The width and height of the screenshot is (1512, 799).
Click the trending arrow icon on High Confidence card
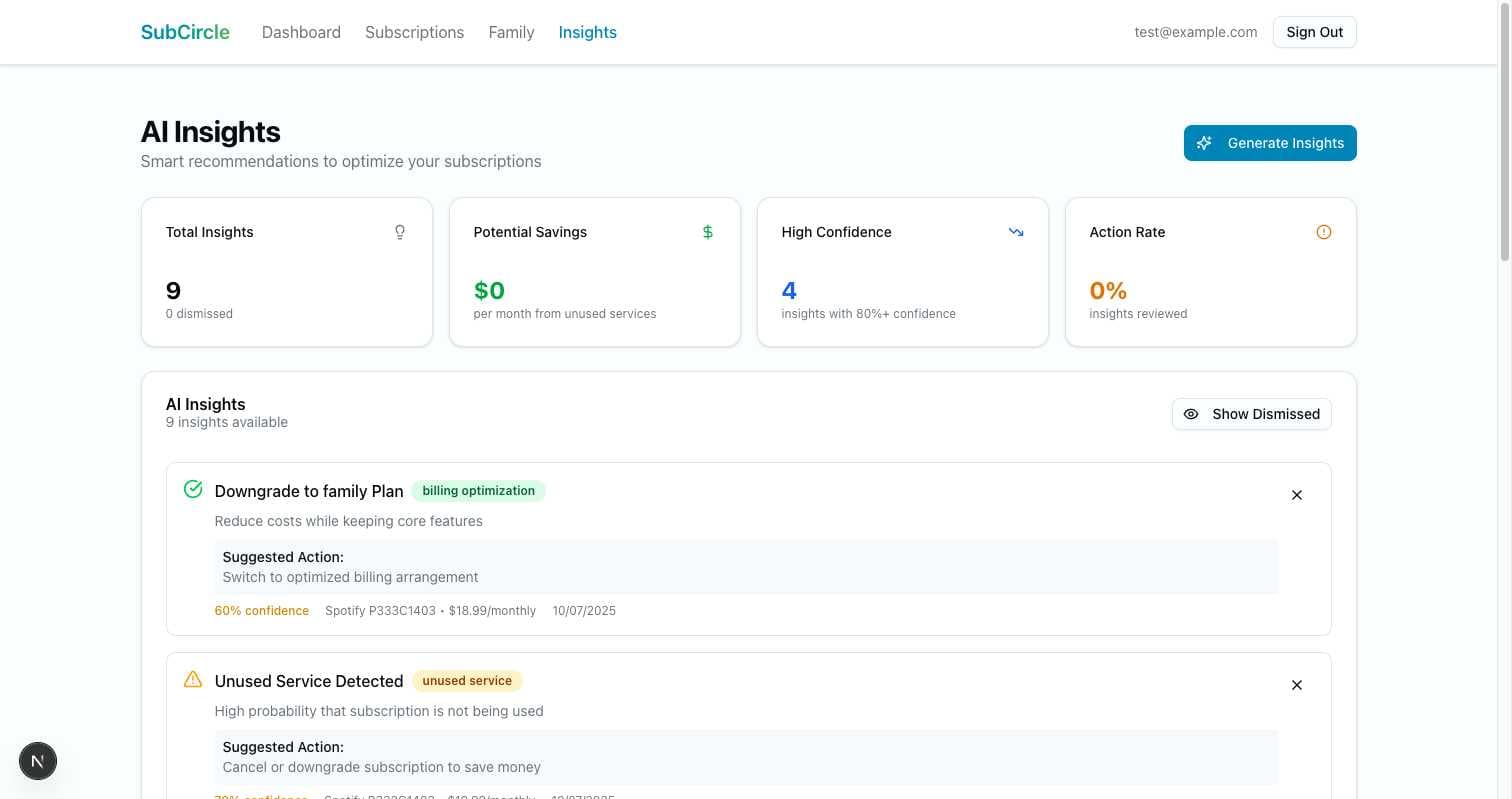coord(1016,232)
